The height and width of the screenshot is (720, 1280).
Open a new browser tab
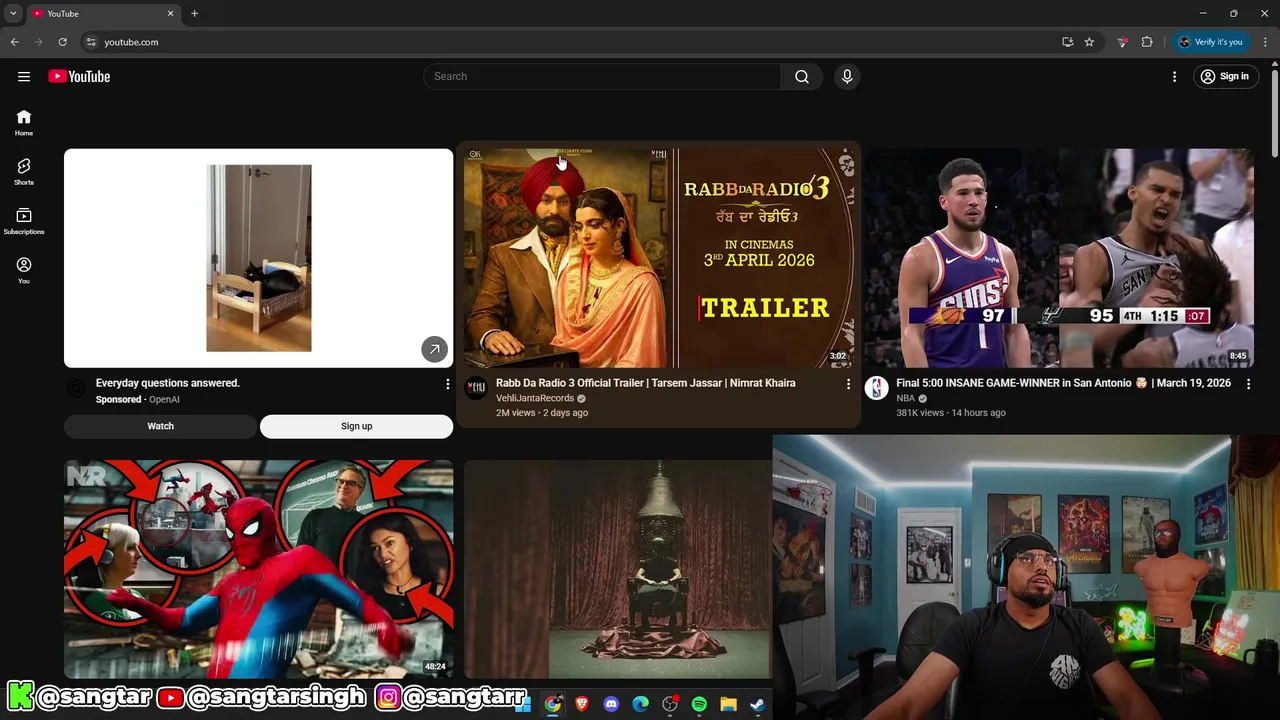(194, 13)
